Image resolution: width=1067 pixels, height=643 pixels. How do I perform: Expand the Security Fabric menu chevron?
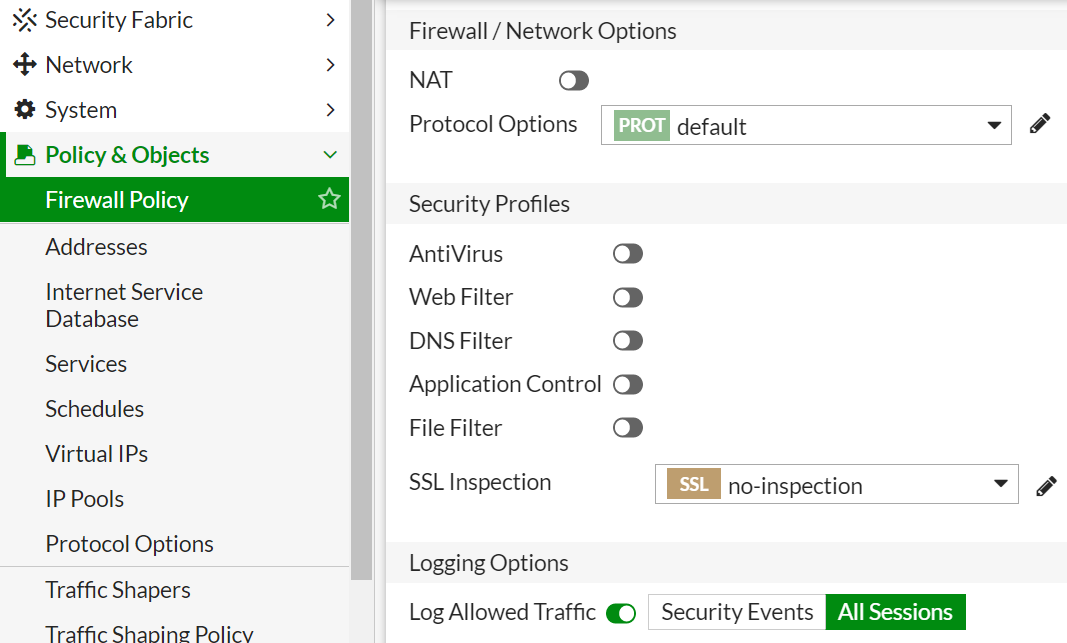click(x=331, y=20)
